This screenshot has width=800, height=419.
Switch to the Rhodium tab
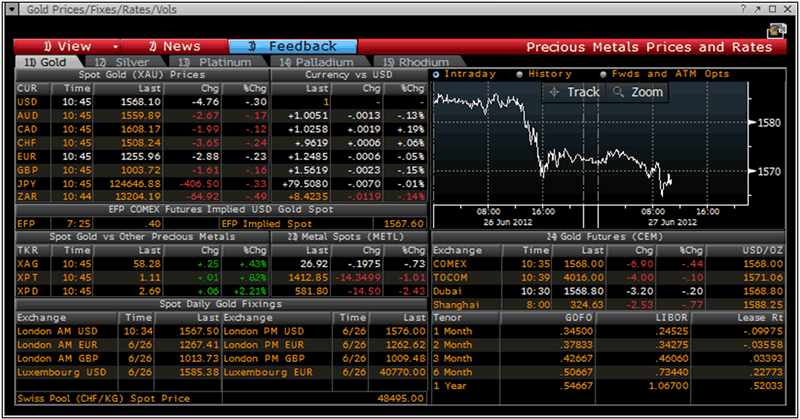[x=417, y=62]
